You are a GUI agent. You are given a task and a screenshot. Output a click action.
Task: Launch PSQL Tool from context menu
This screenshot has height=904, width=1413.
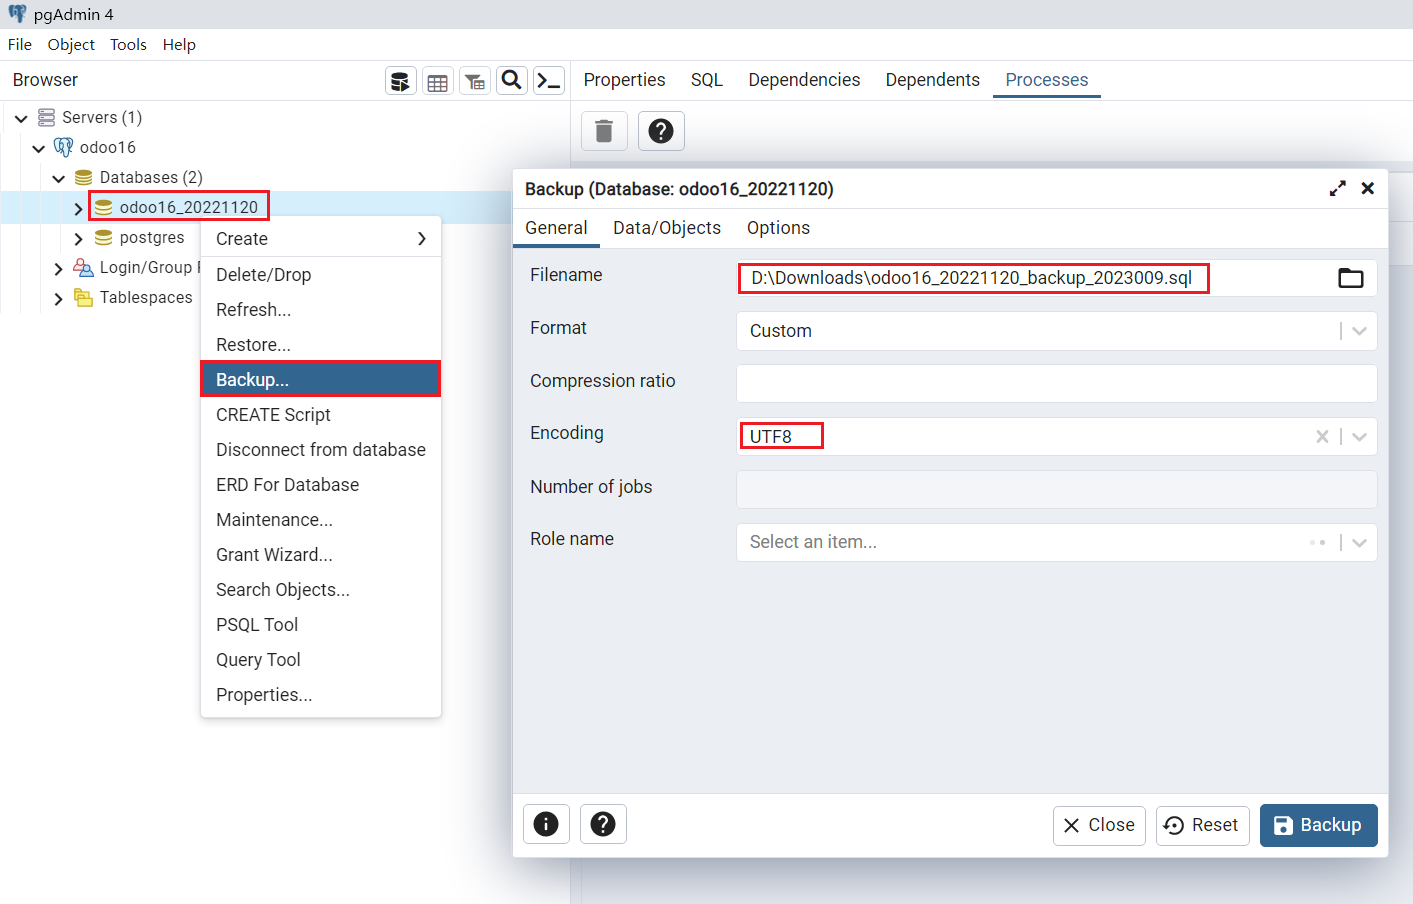(x=321, y=625)
